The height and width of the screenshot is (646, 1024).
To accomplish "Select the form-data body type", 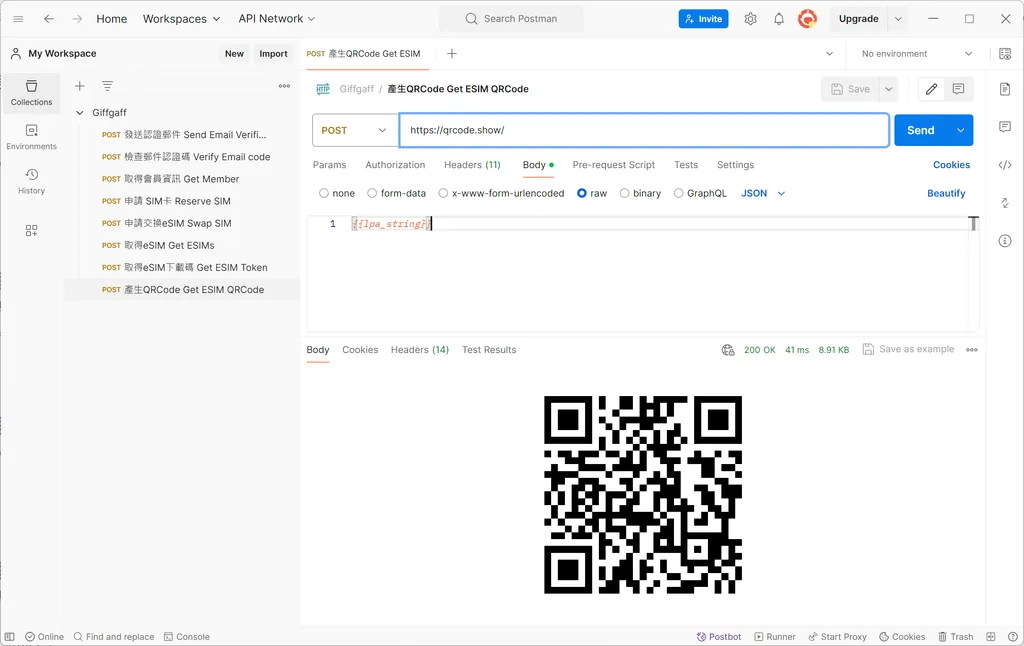I will point(372,193).
